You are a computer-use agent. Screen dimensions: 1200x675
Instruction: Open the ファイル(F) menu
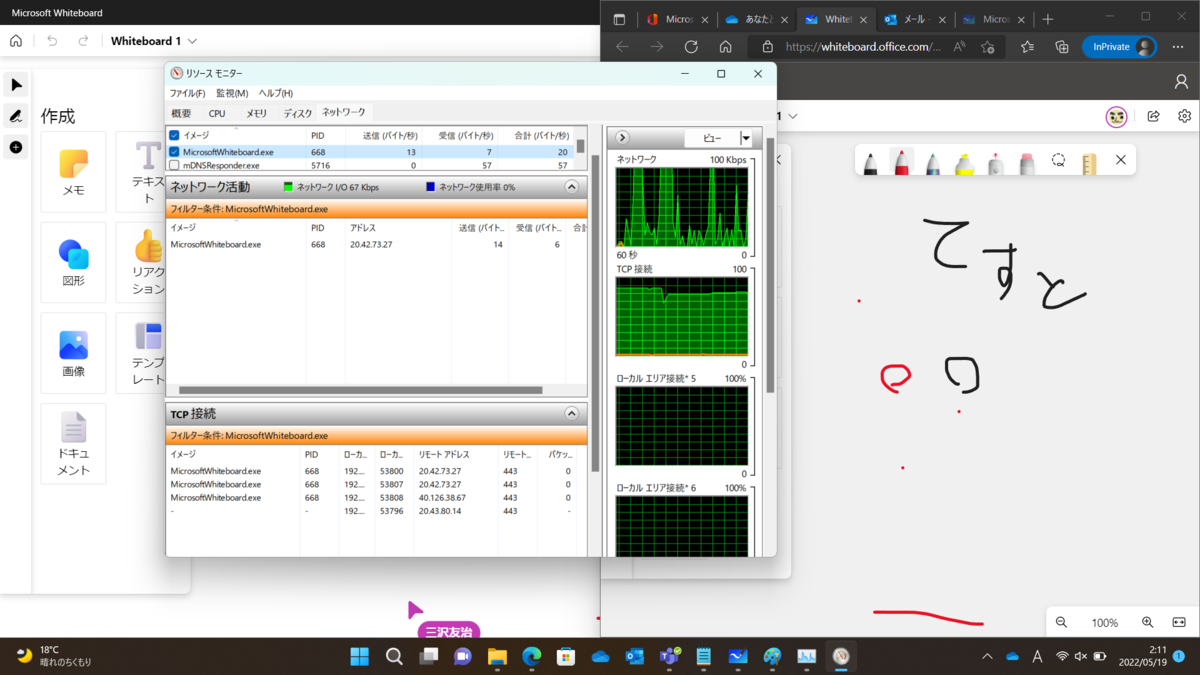[x=187, y=93]
